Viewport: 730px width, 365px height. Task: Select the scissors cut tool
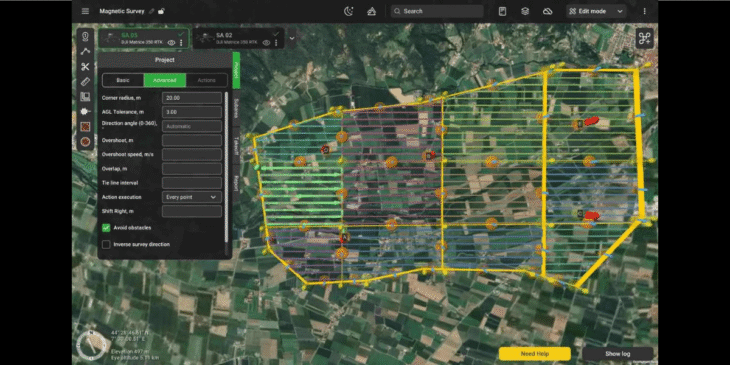pos(85,67)
